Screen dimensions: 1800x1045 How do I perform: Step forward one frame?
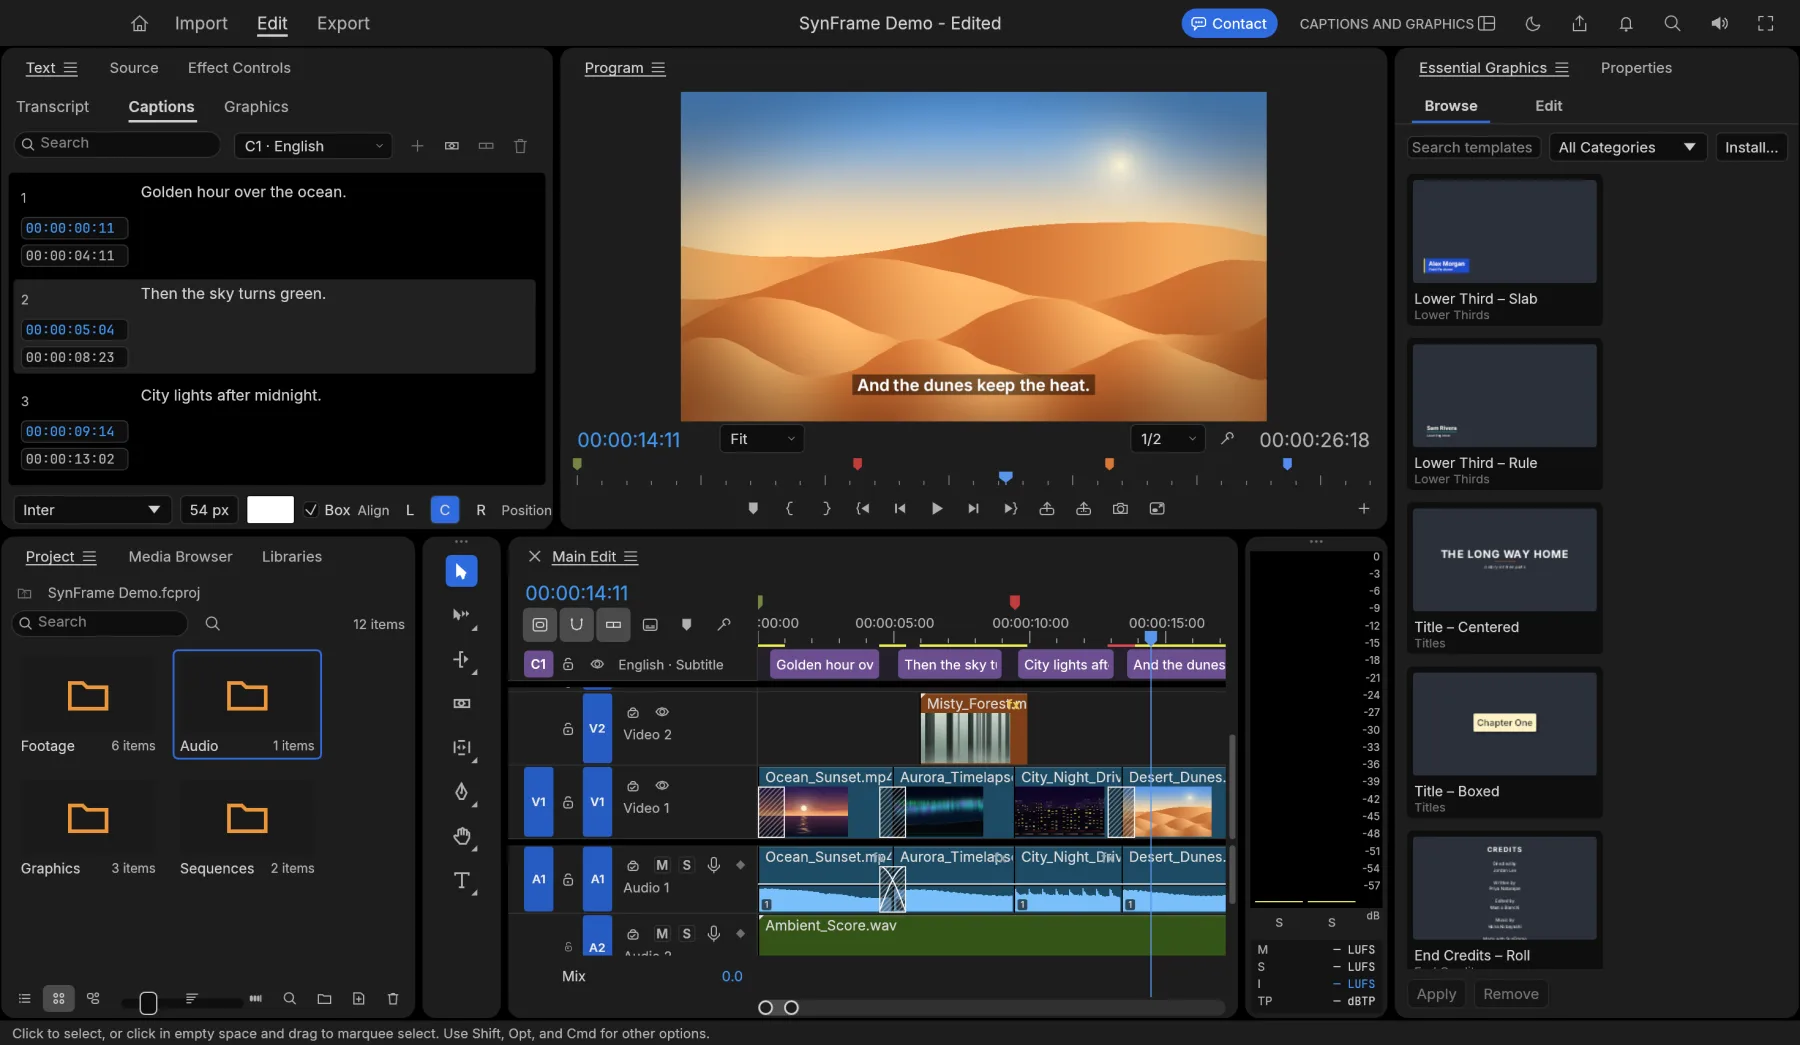(x=973, y=509)
